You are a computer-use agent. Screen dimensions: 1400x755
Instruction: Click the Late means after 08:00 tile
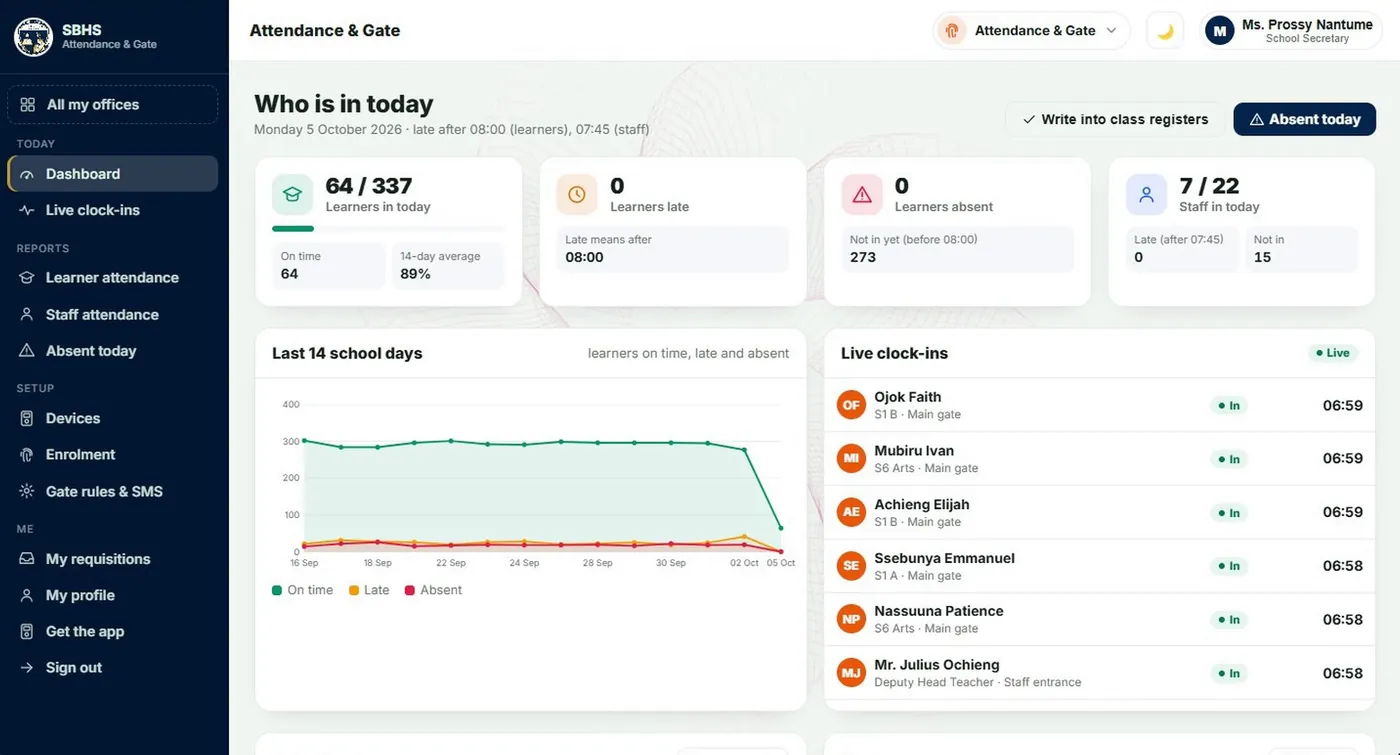tap(673, 249)
